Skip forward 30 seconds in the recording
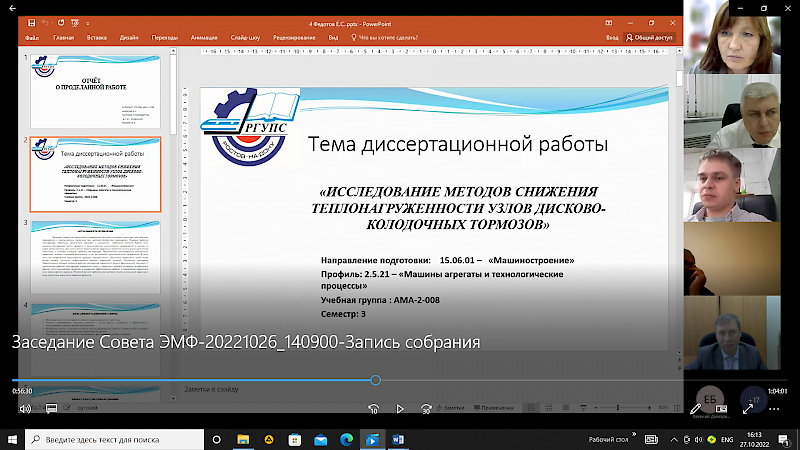 427,408
